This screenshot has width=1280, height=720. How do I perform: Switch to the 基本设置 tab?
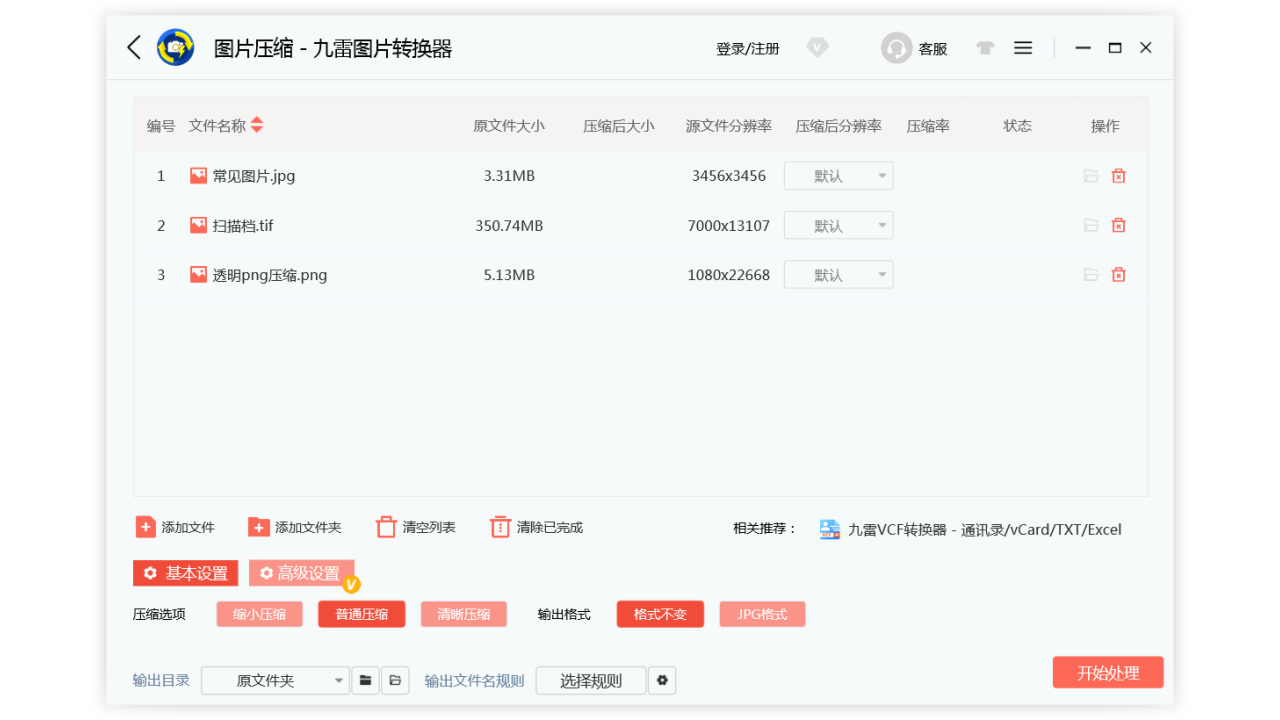[185, 573]
